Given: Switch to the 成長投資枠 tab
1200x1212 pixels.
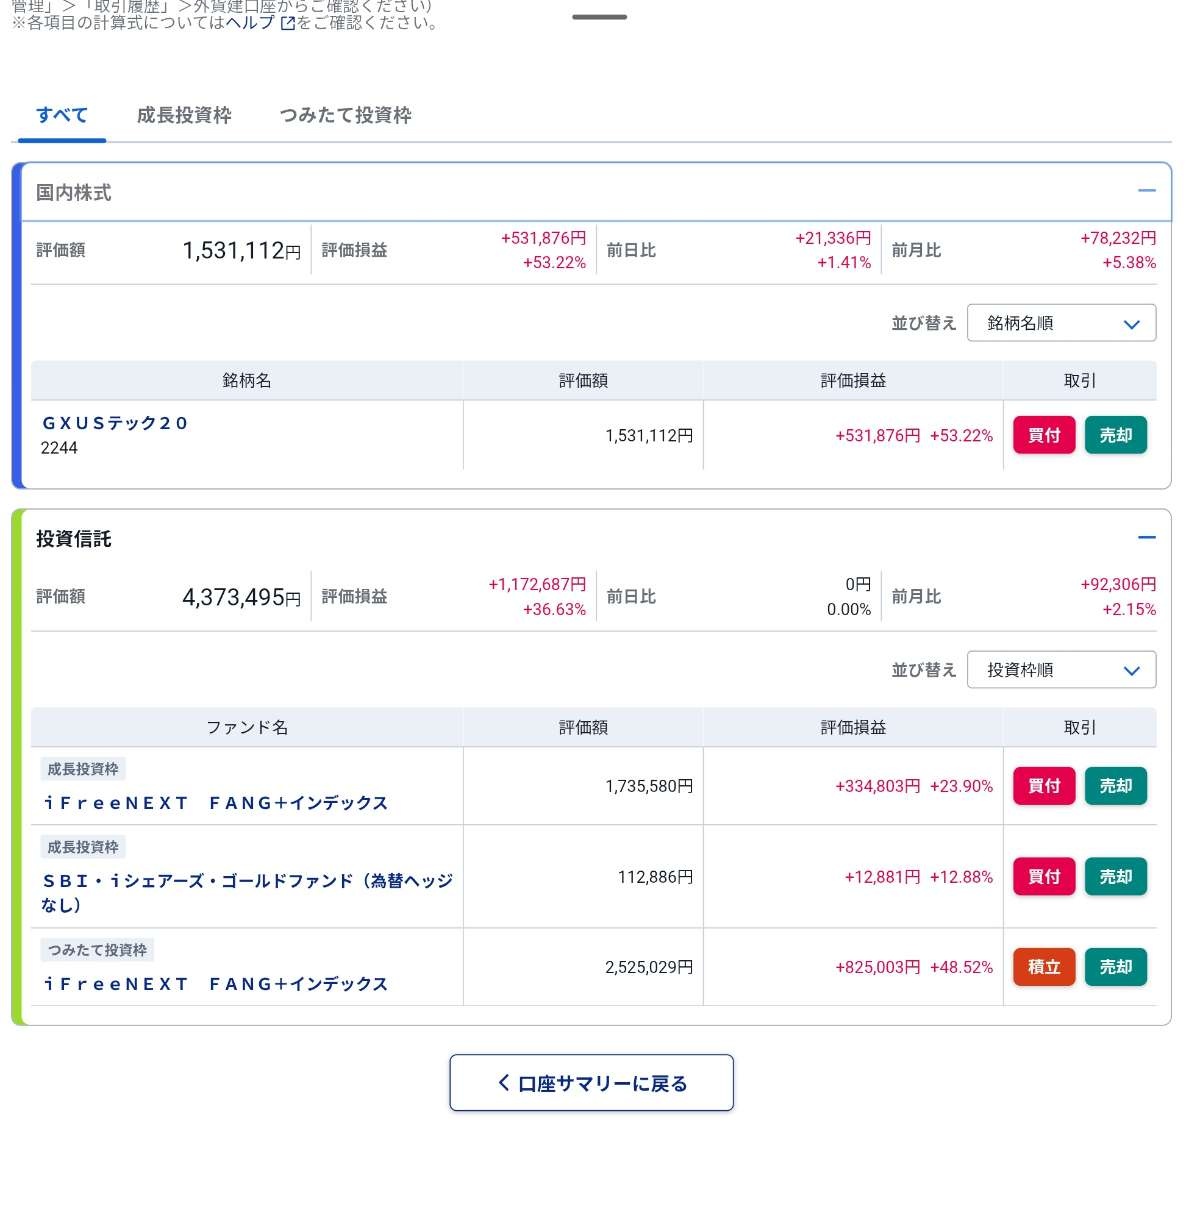Looking at the screenshot, I should (184, 115).
